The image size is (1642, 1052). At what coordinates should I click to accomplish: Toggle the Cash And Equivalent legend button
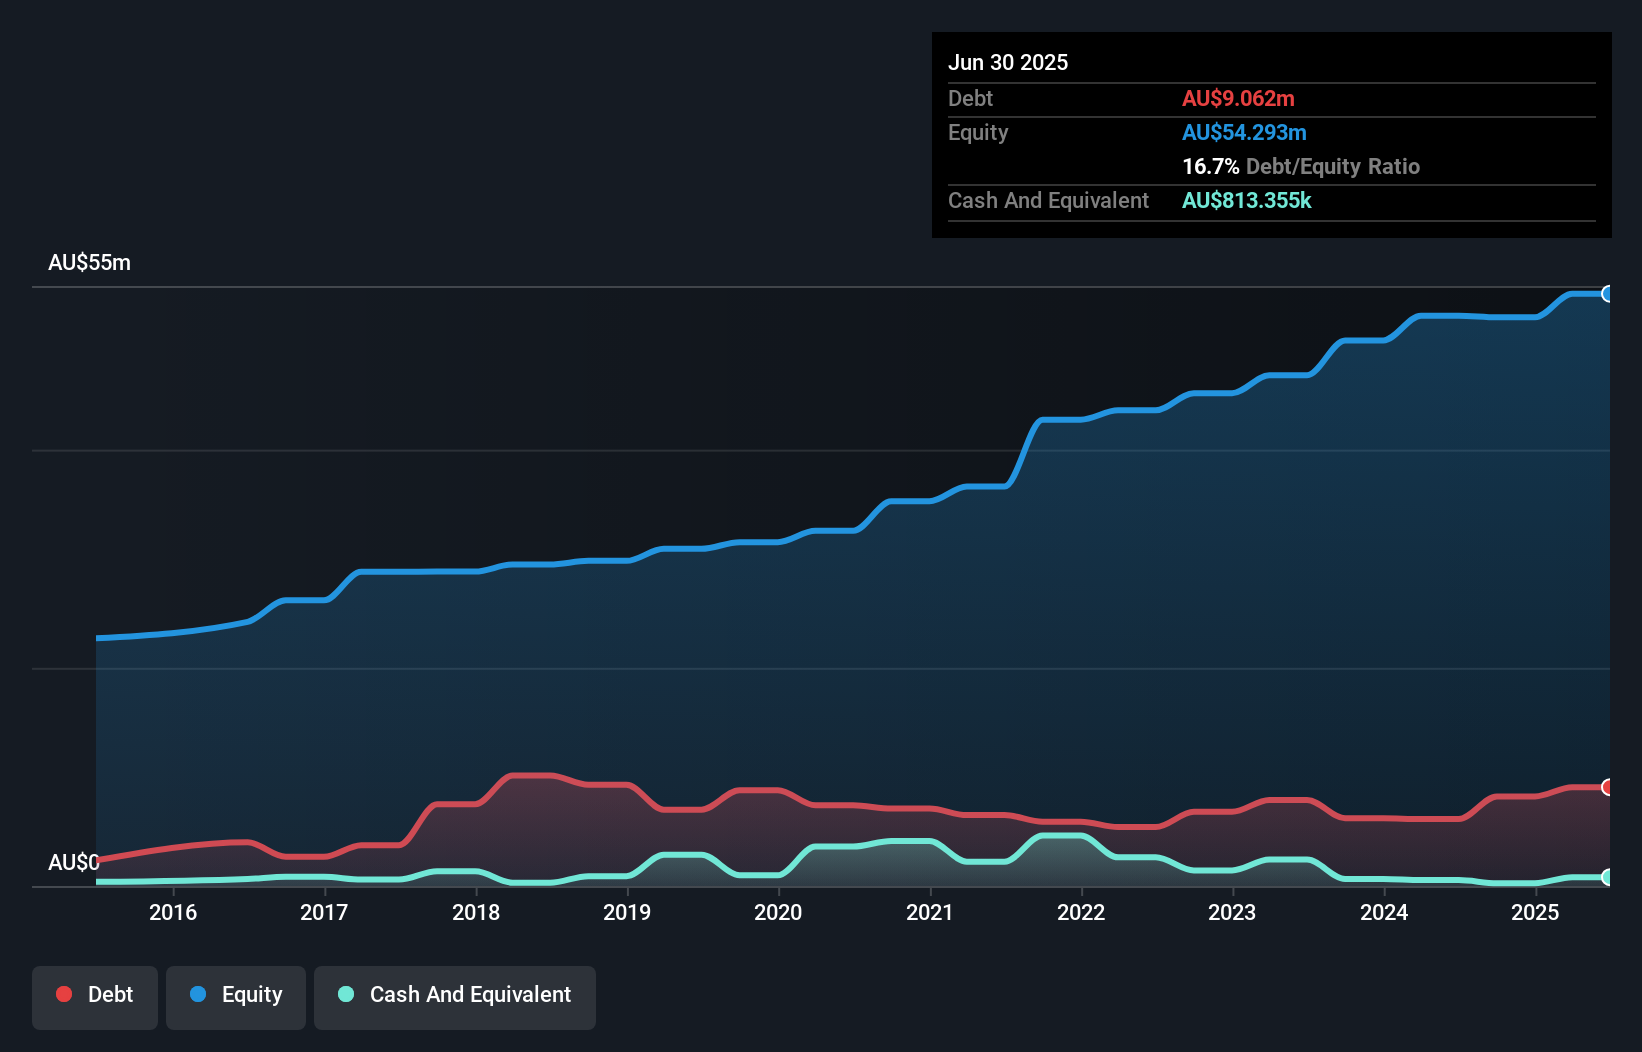[x=455, y=997]
